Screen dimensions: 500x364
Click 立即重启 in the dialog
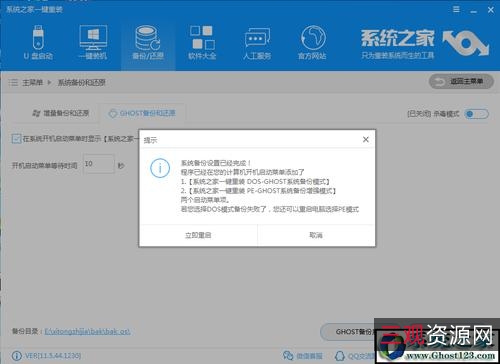pyautogui.click(x=198, y=235)
